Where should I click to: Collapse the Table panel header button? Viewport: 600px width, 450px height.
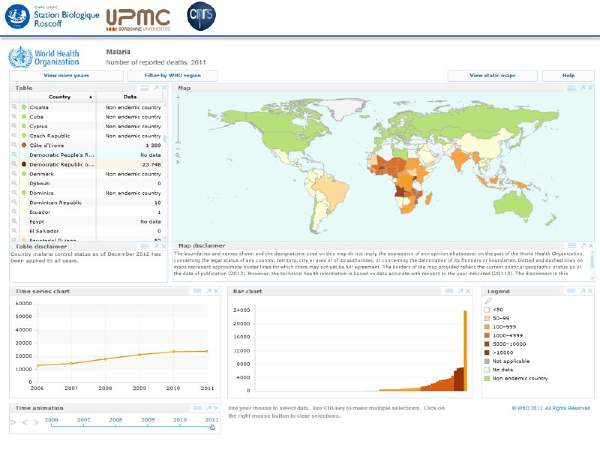(x=145, y=88)
